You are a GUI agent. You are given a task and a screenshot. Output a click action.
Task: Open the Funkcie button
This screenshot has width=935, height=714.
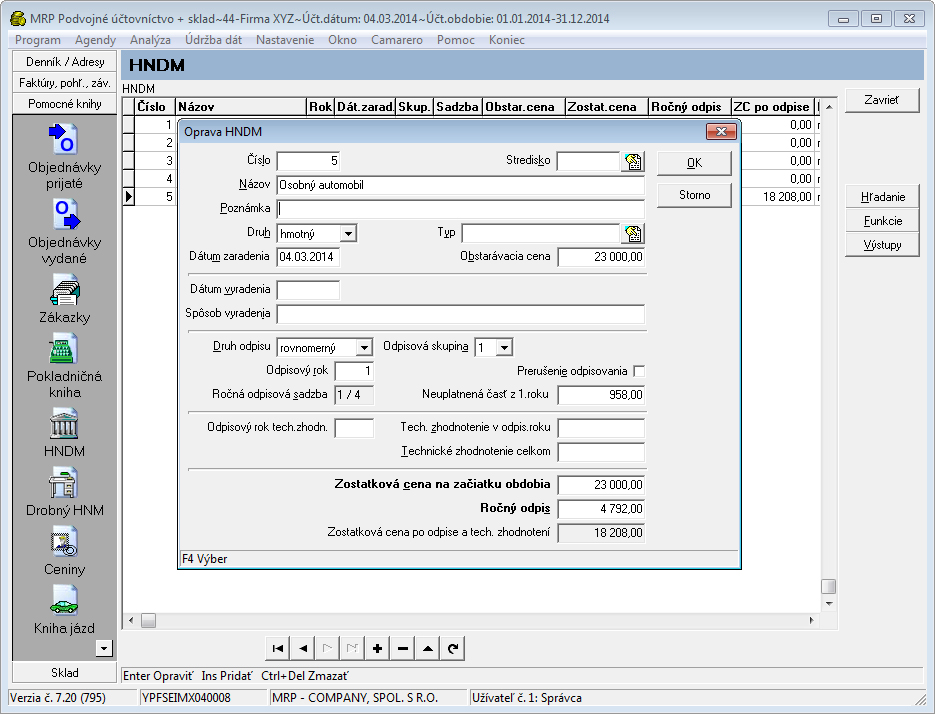tap(882, 221)
